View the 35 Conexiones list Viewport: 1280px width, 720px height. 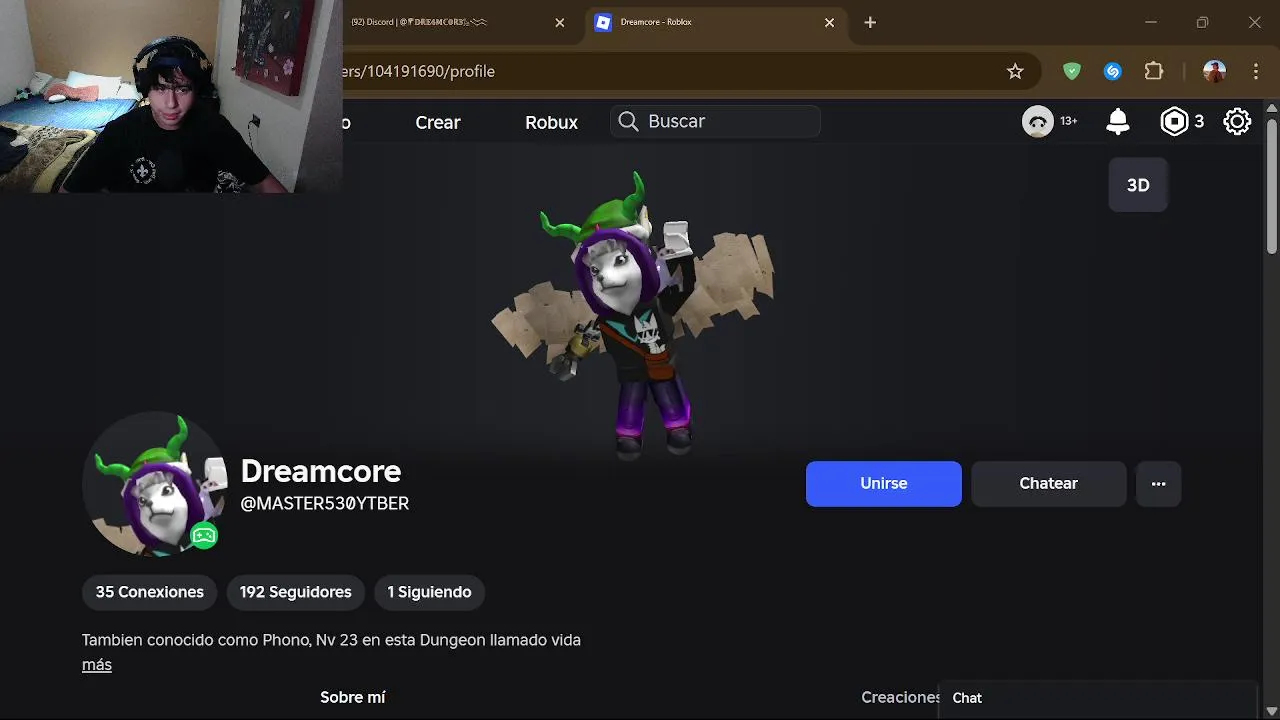[150, 592]
